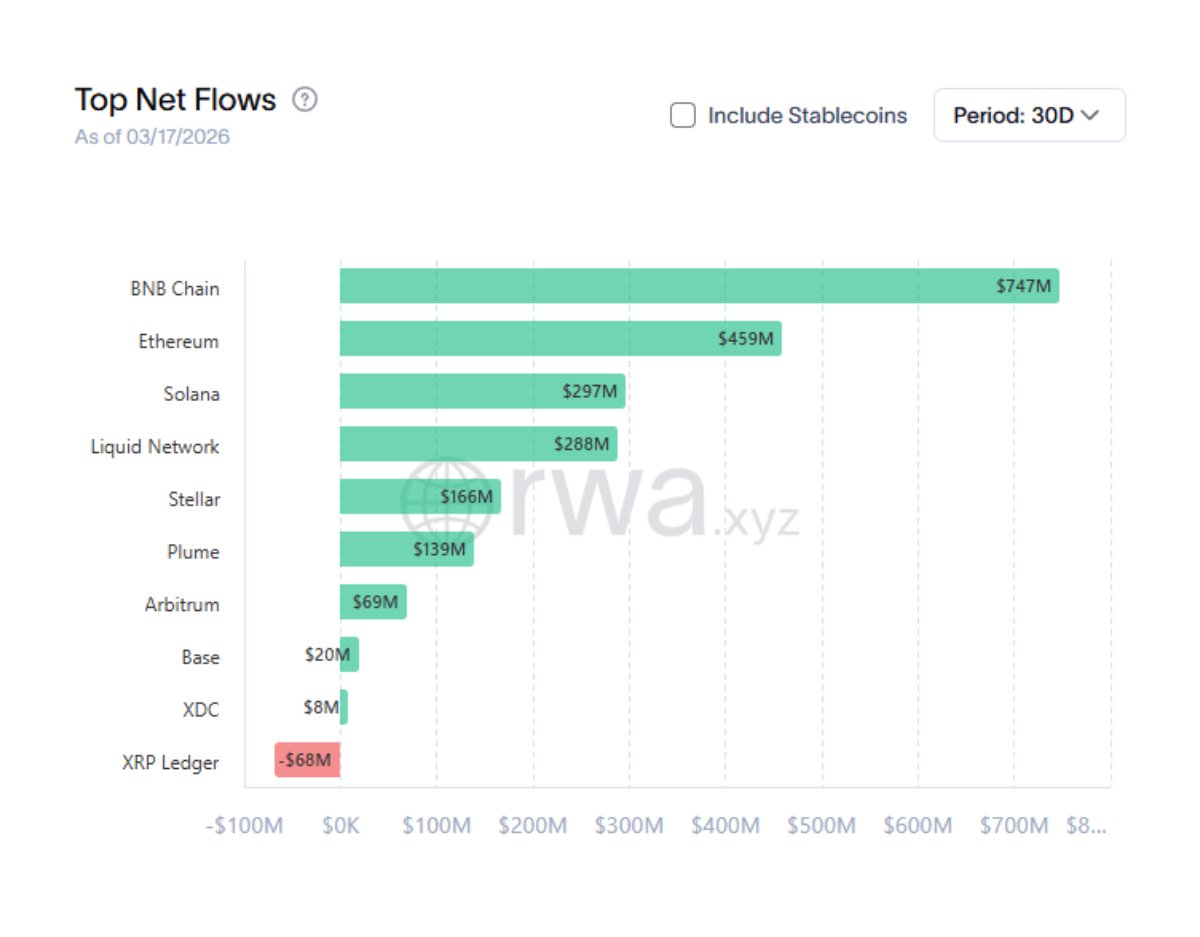The image size is (1200, 937).
Task: Select the Plume $139M bar
Action: (407, 549)
